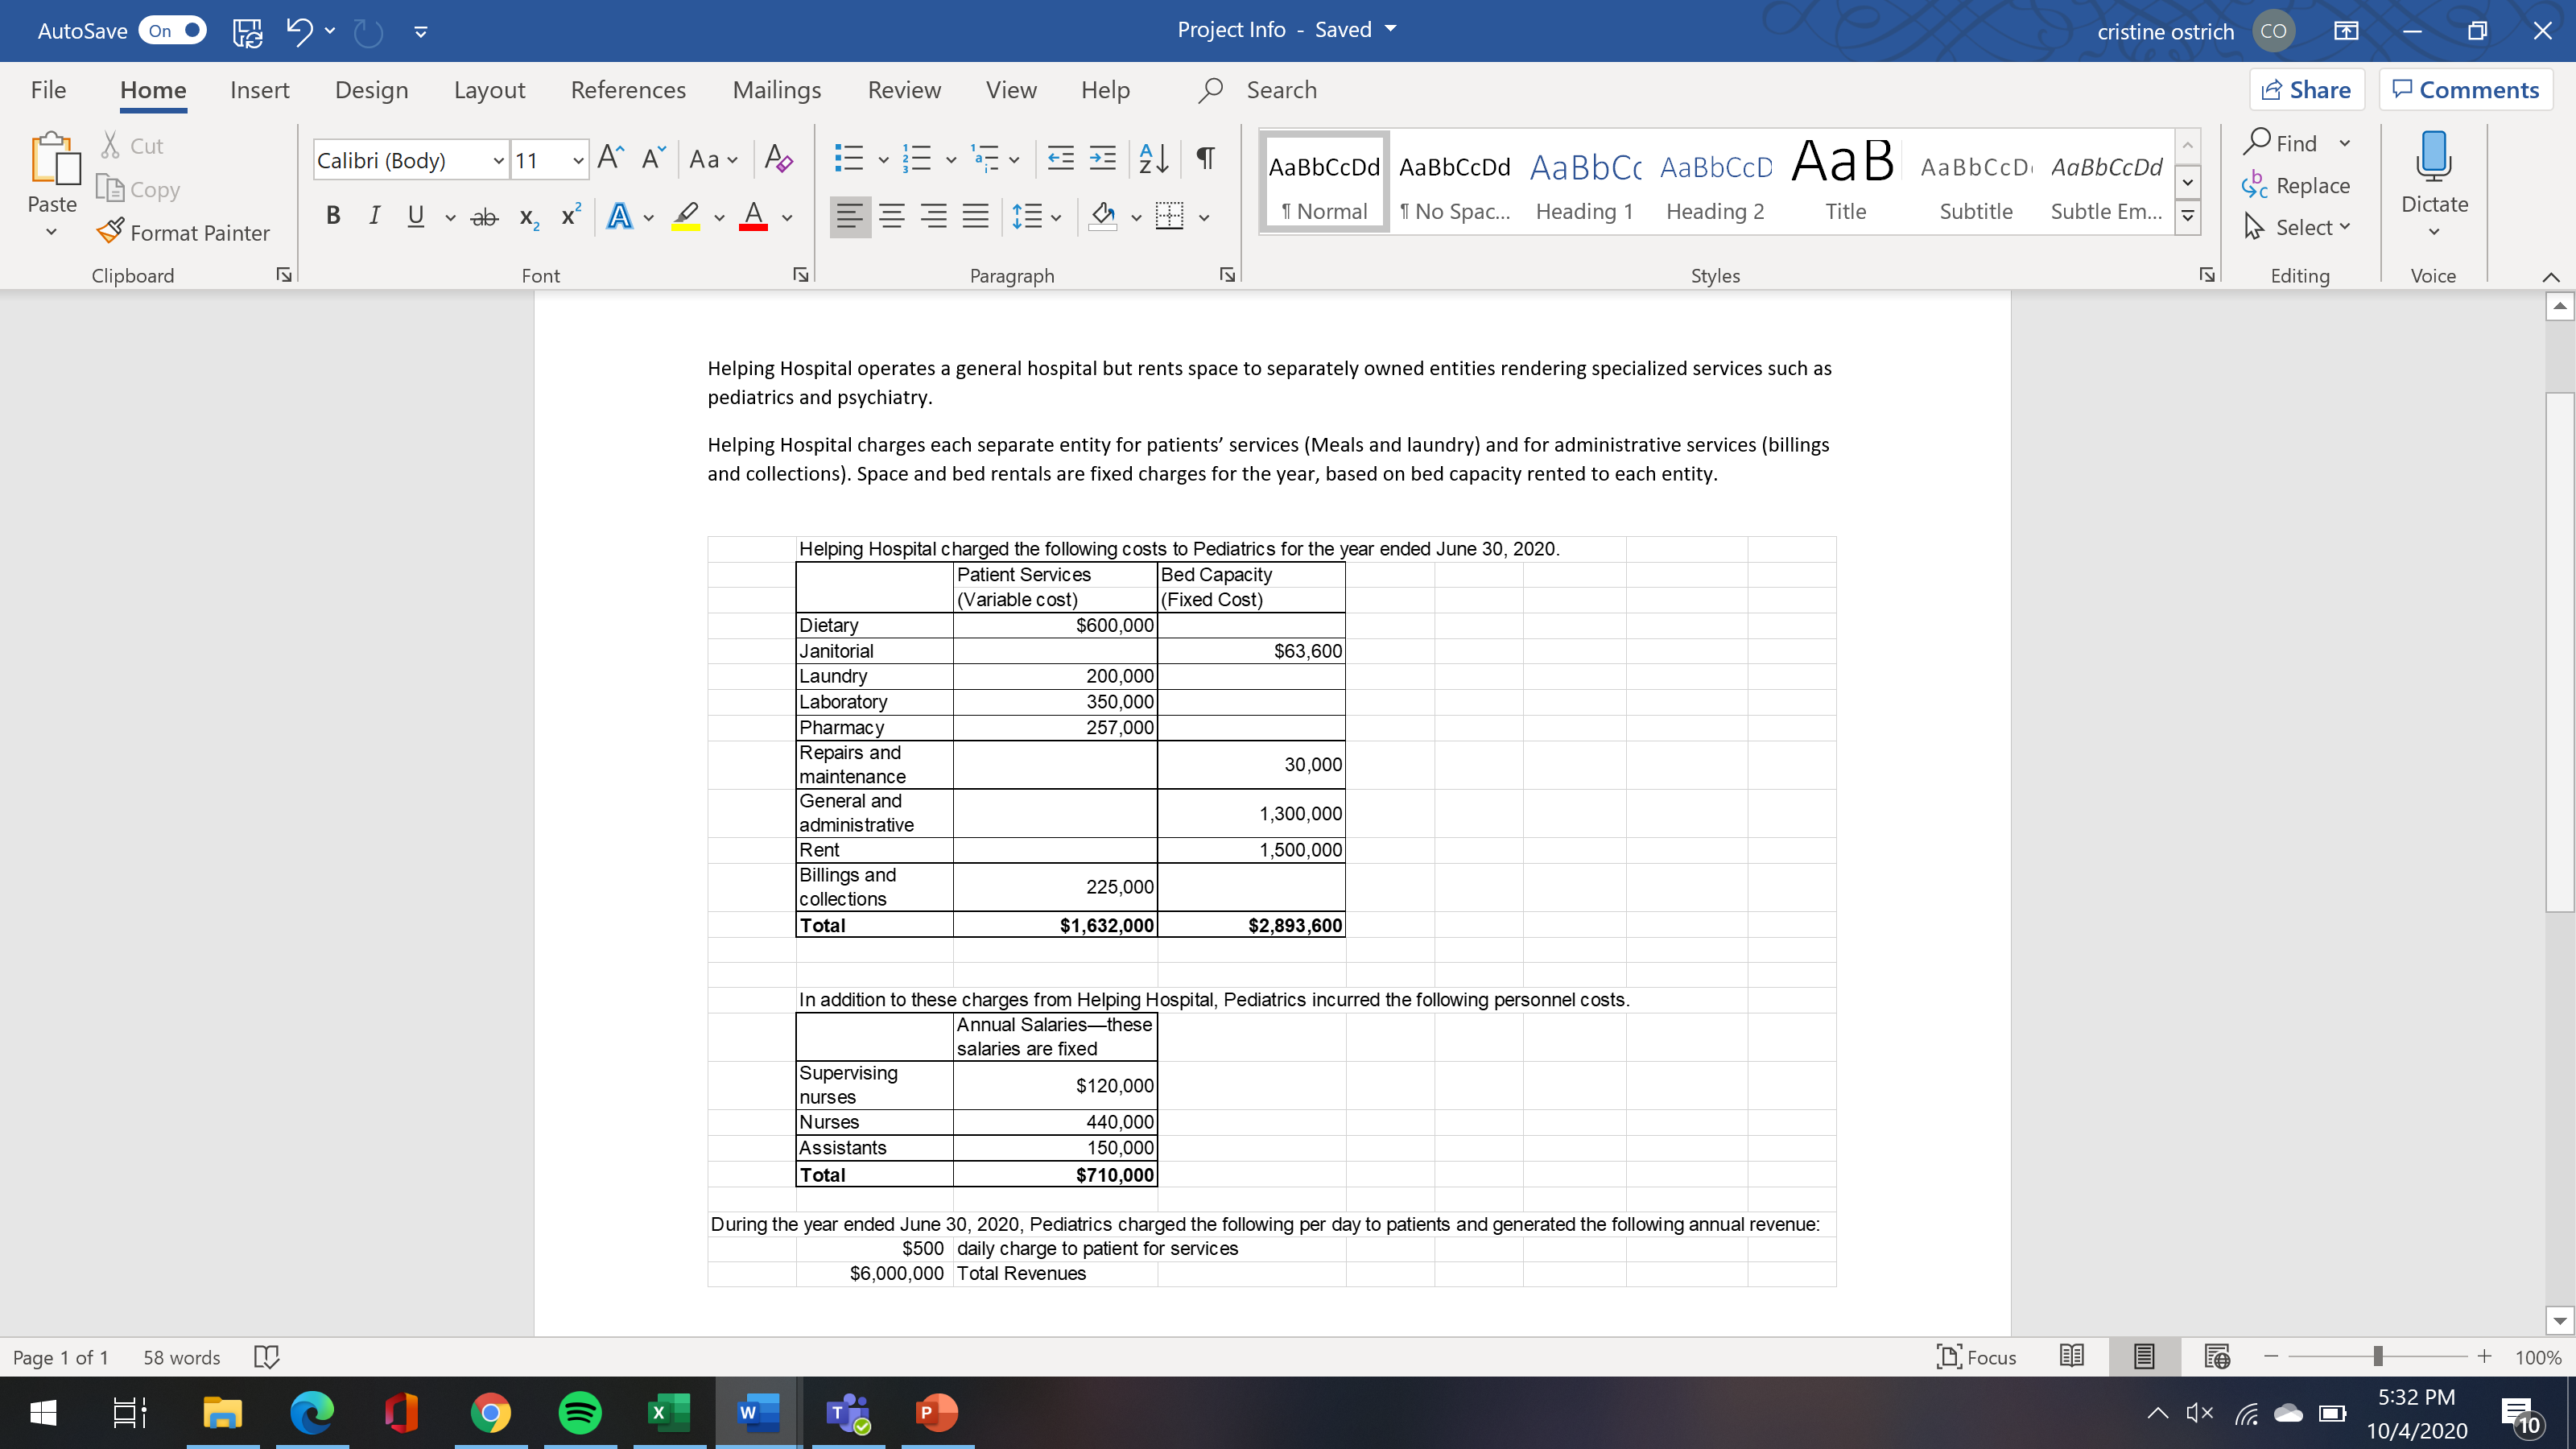Click the Clear All Formatting icon
This screenshot has height=1449, width=2576.
pyautogui.click(x=778, y=159)
